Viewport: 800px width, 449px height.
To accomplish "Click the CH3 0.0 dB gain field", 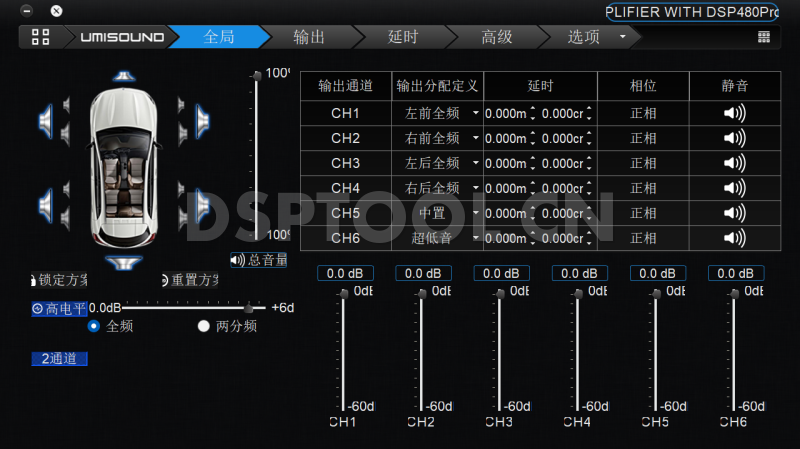I will tap(501, 273).
